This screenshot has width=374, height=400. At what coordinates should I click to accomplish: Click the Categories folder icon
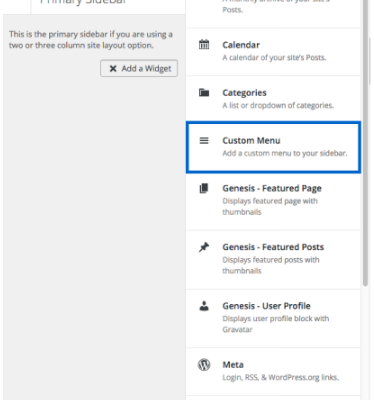coord(204,92)
